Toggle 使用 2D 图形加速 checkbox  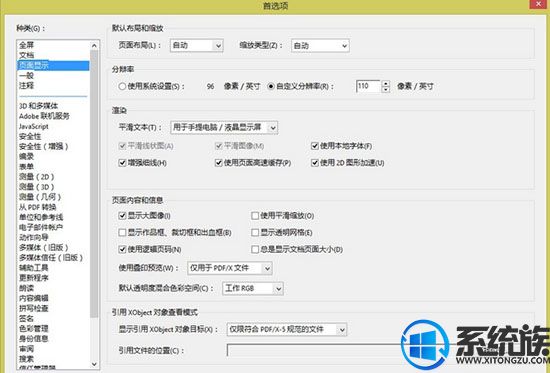coord(315,163)
